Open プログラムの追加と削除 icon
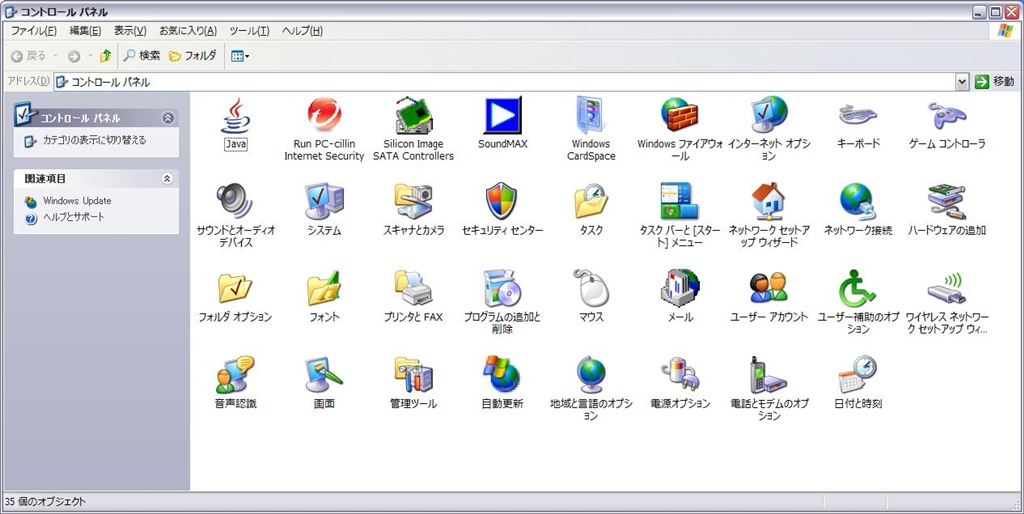The height and width of the screenshot is (514, 1024). click(x=502, y=288)
